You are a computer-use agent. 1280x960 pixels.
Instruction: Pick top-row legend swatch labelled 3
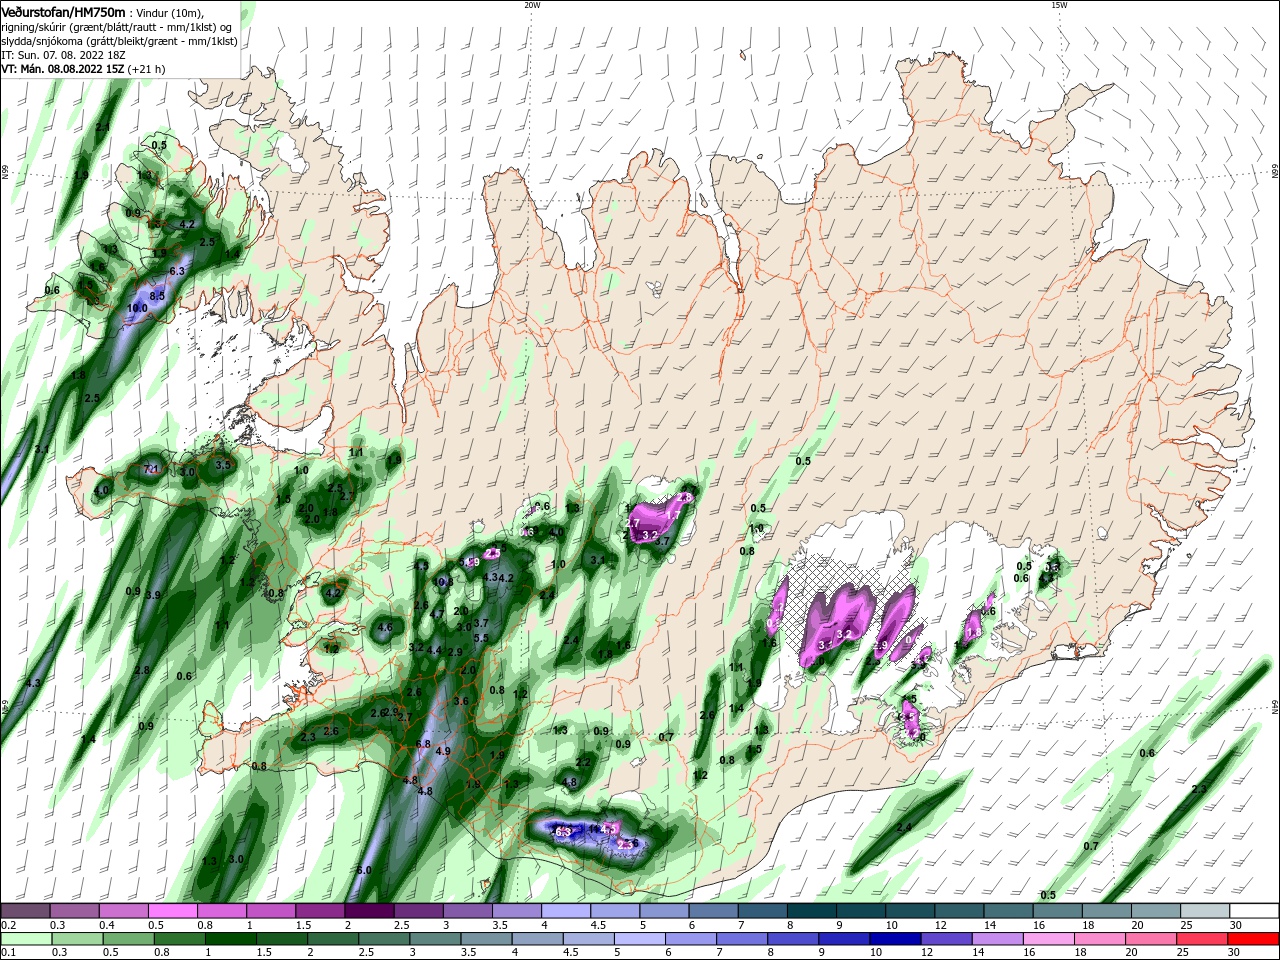pyautogui.click(x=467, y=911)
